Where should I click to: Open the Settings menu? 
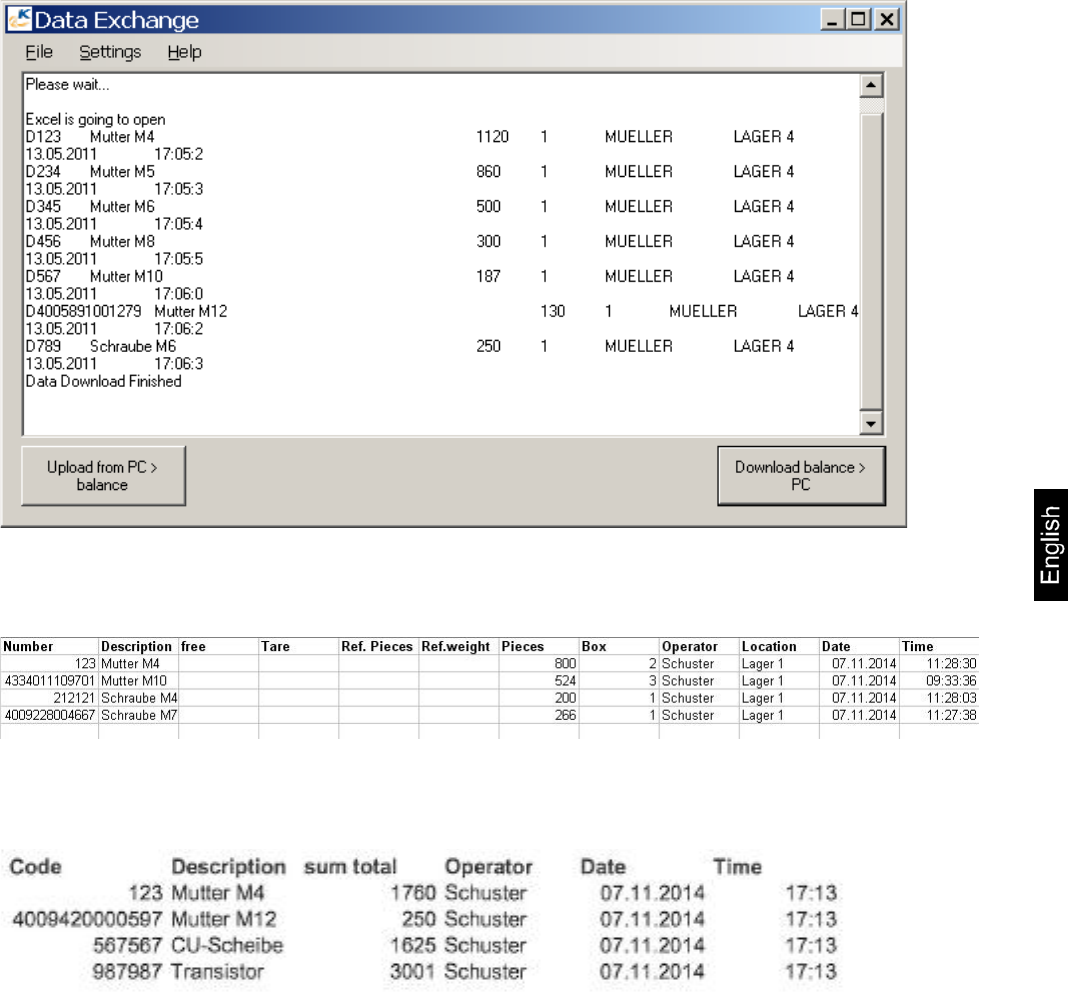click(110, 52)
